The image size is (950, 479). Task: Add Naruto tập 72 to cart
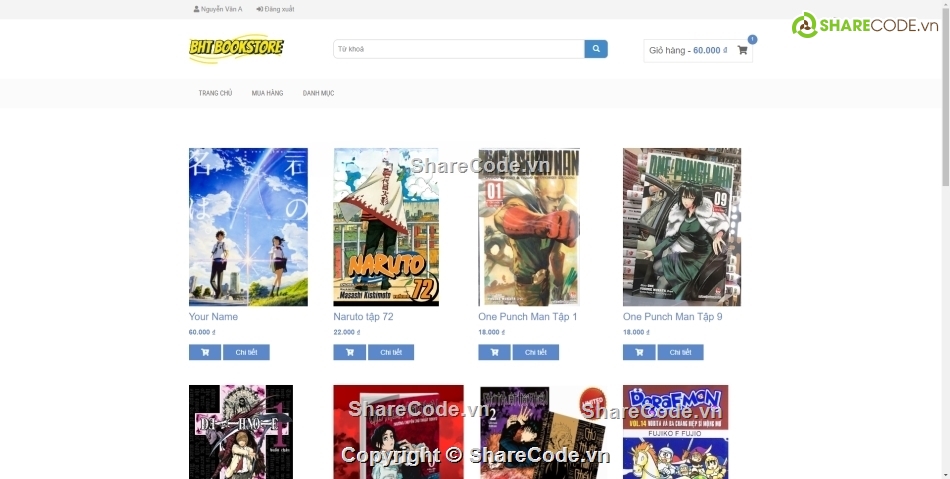[x=350, y=352]
